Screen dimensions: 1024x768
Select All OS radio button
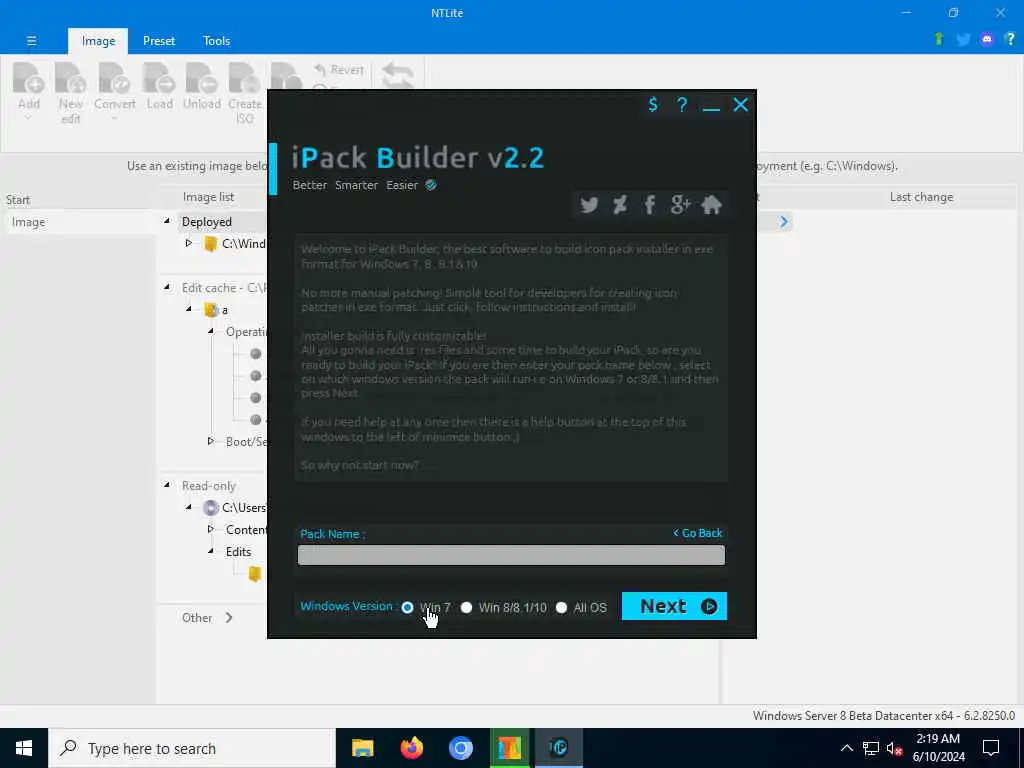[562, 607]
